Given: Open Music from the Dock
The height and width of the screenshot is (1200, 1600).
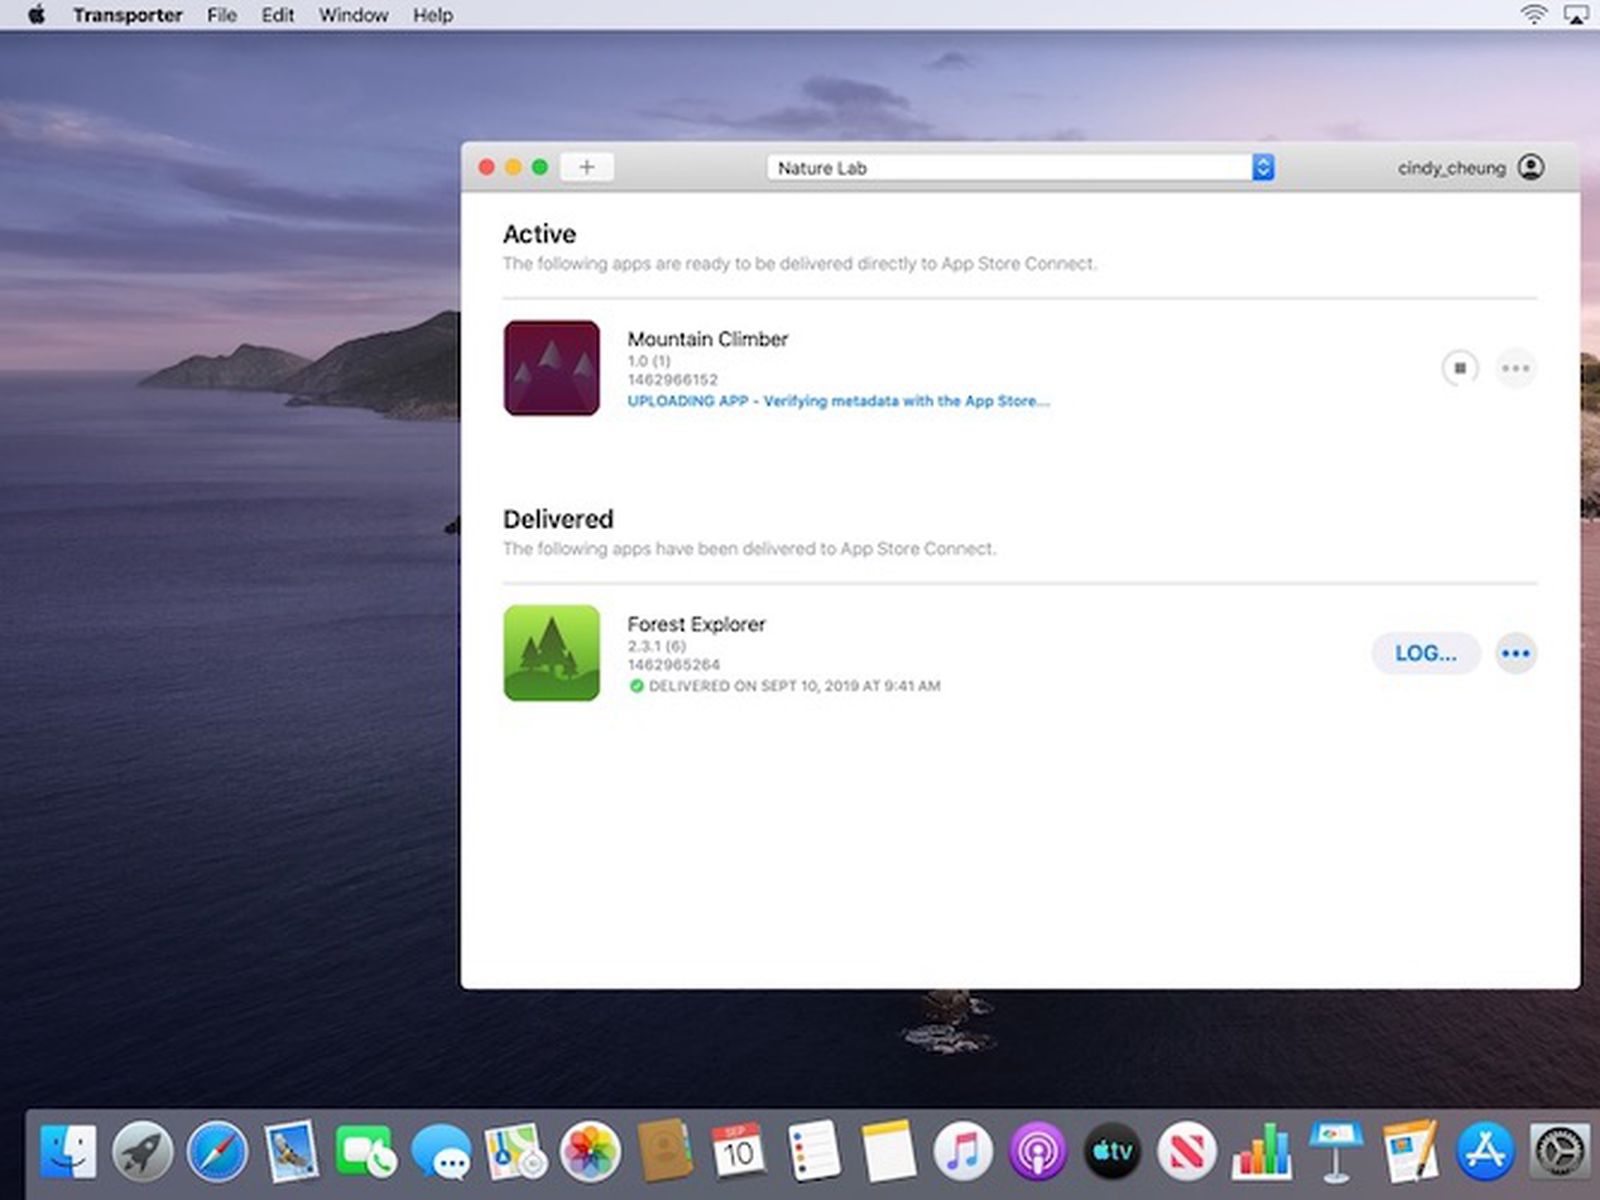Looking at the screenshot, I should point(963,1151).
